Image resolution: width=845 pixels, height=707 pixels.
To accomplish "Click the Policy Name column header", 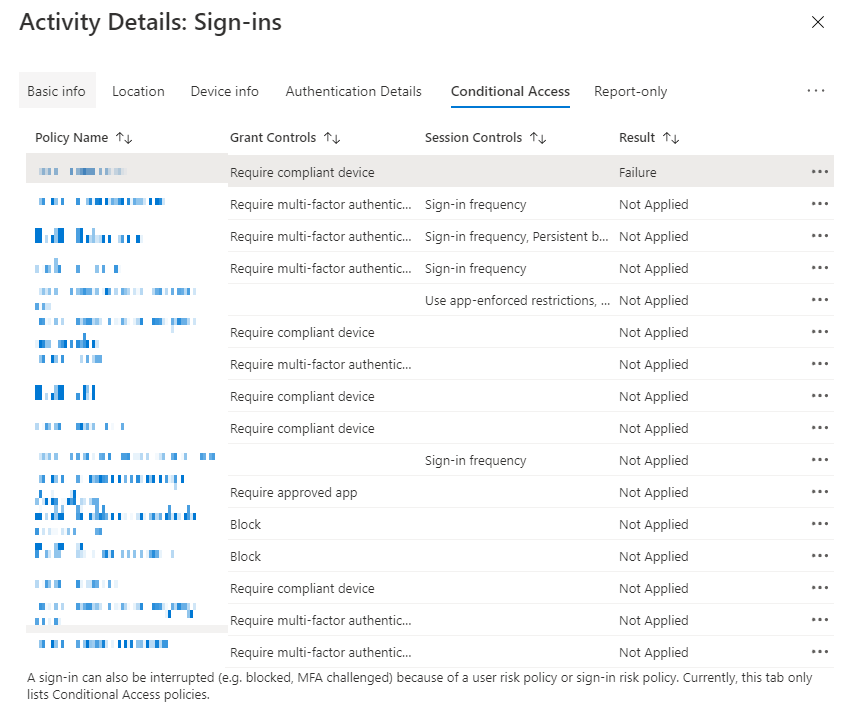I will click(x=71, y=138).
